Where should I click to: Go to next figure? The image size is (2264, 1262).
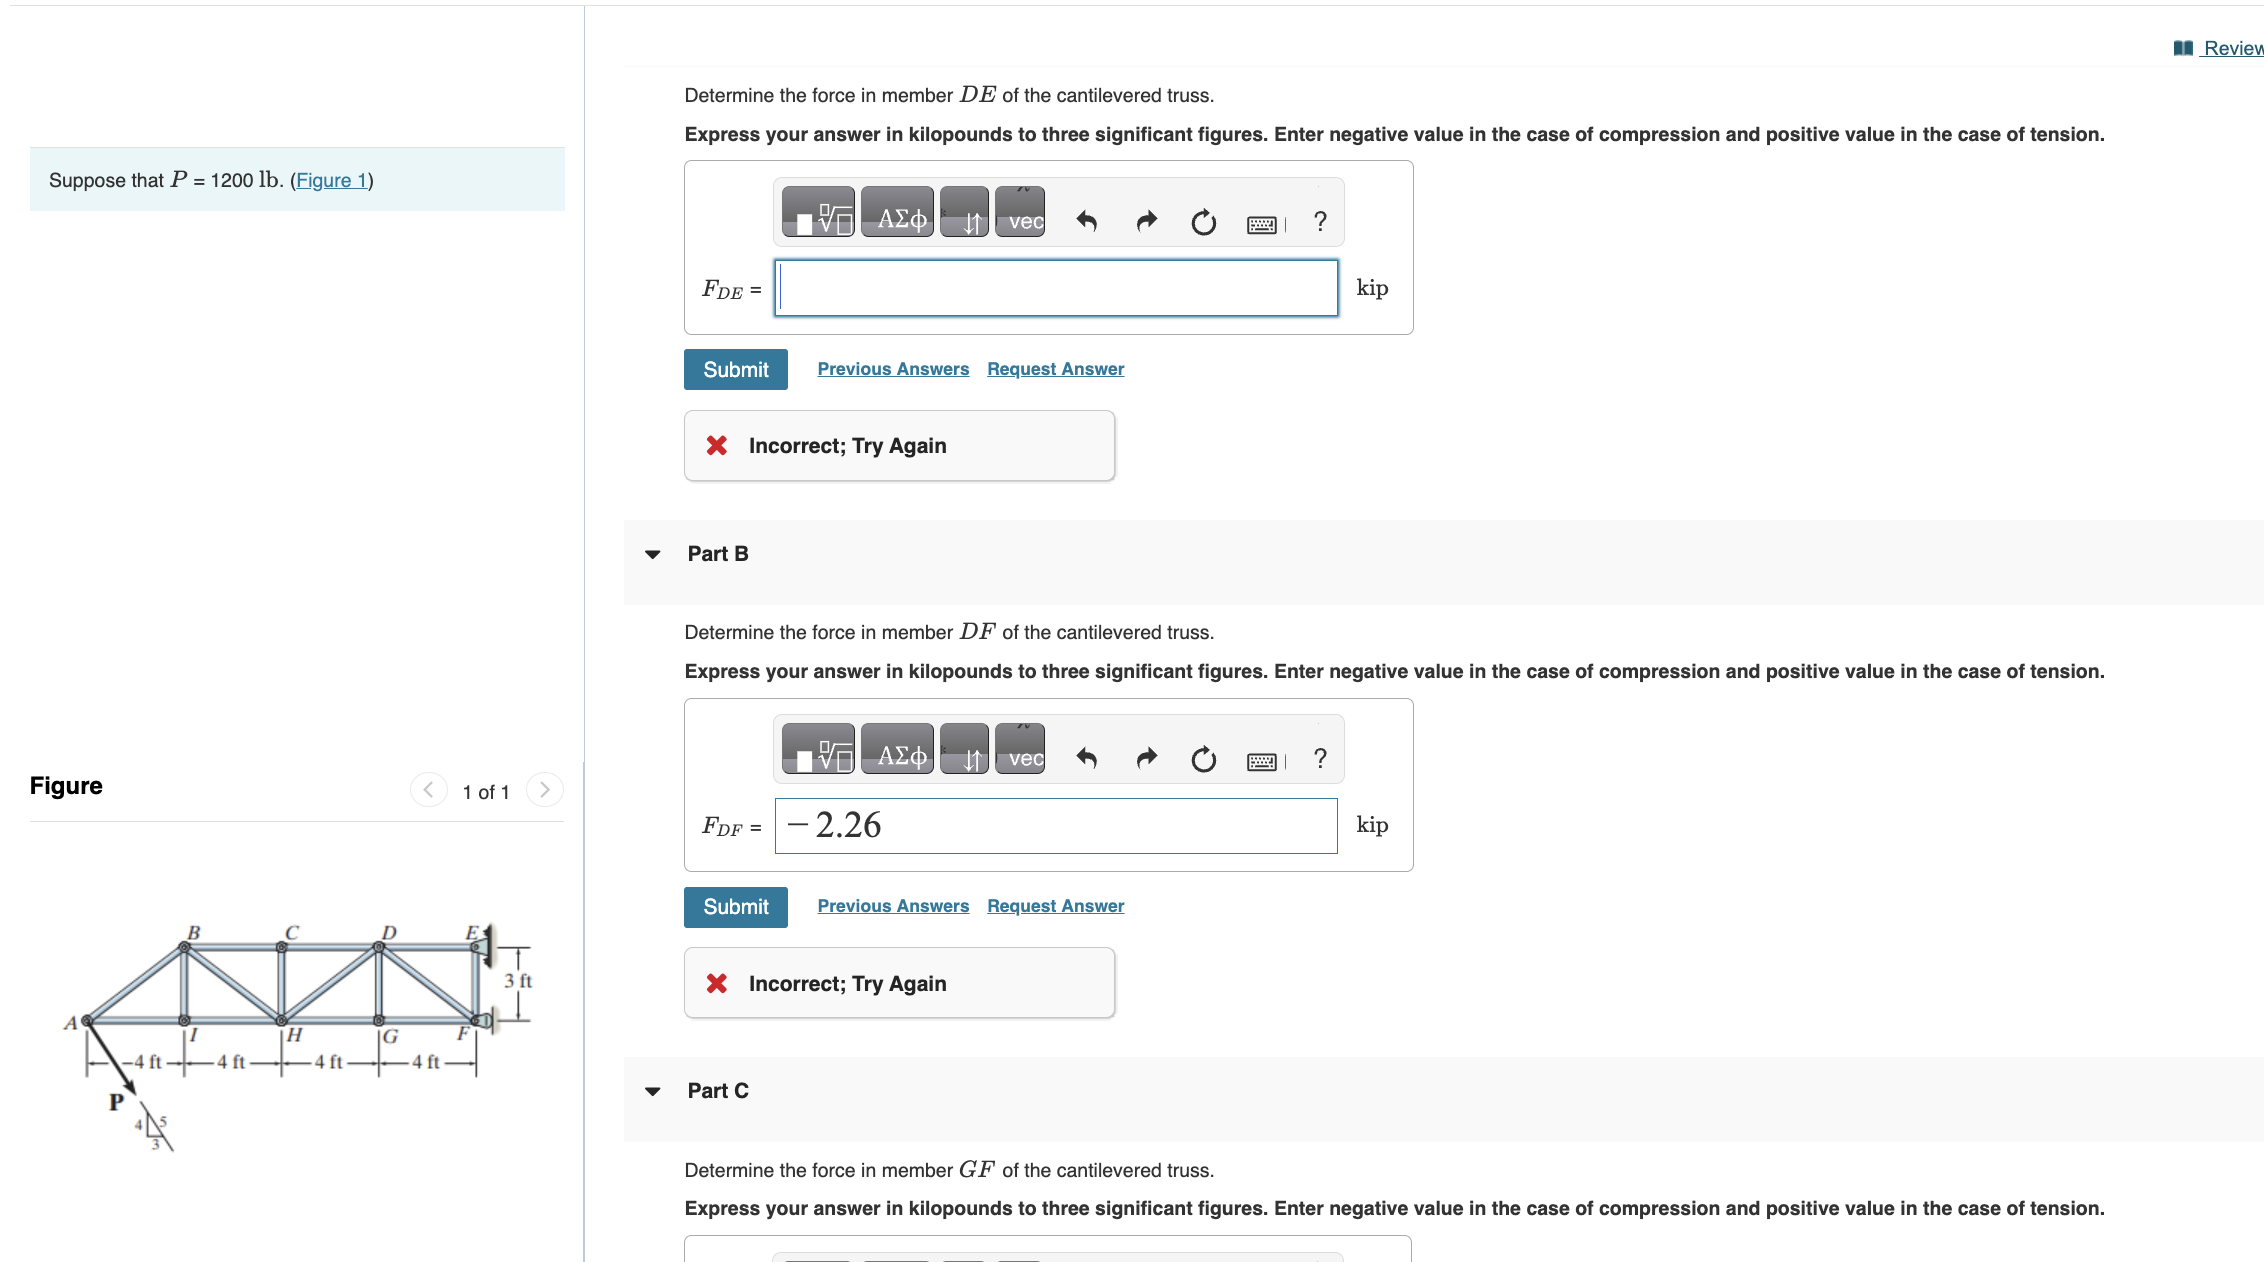pos(545,790)
